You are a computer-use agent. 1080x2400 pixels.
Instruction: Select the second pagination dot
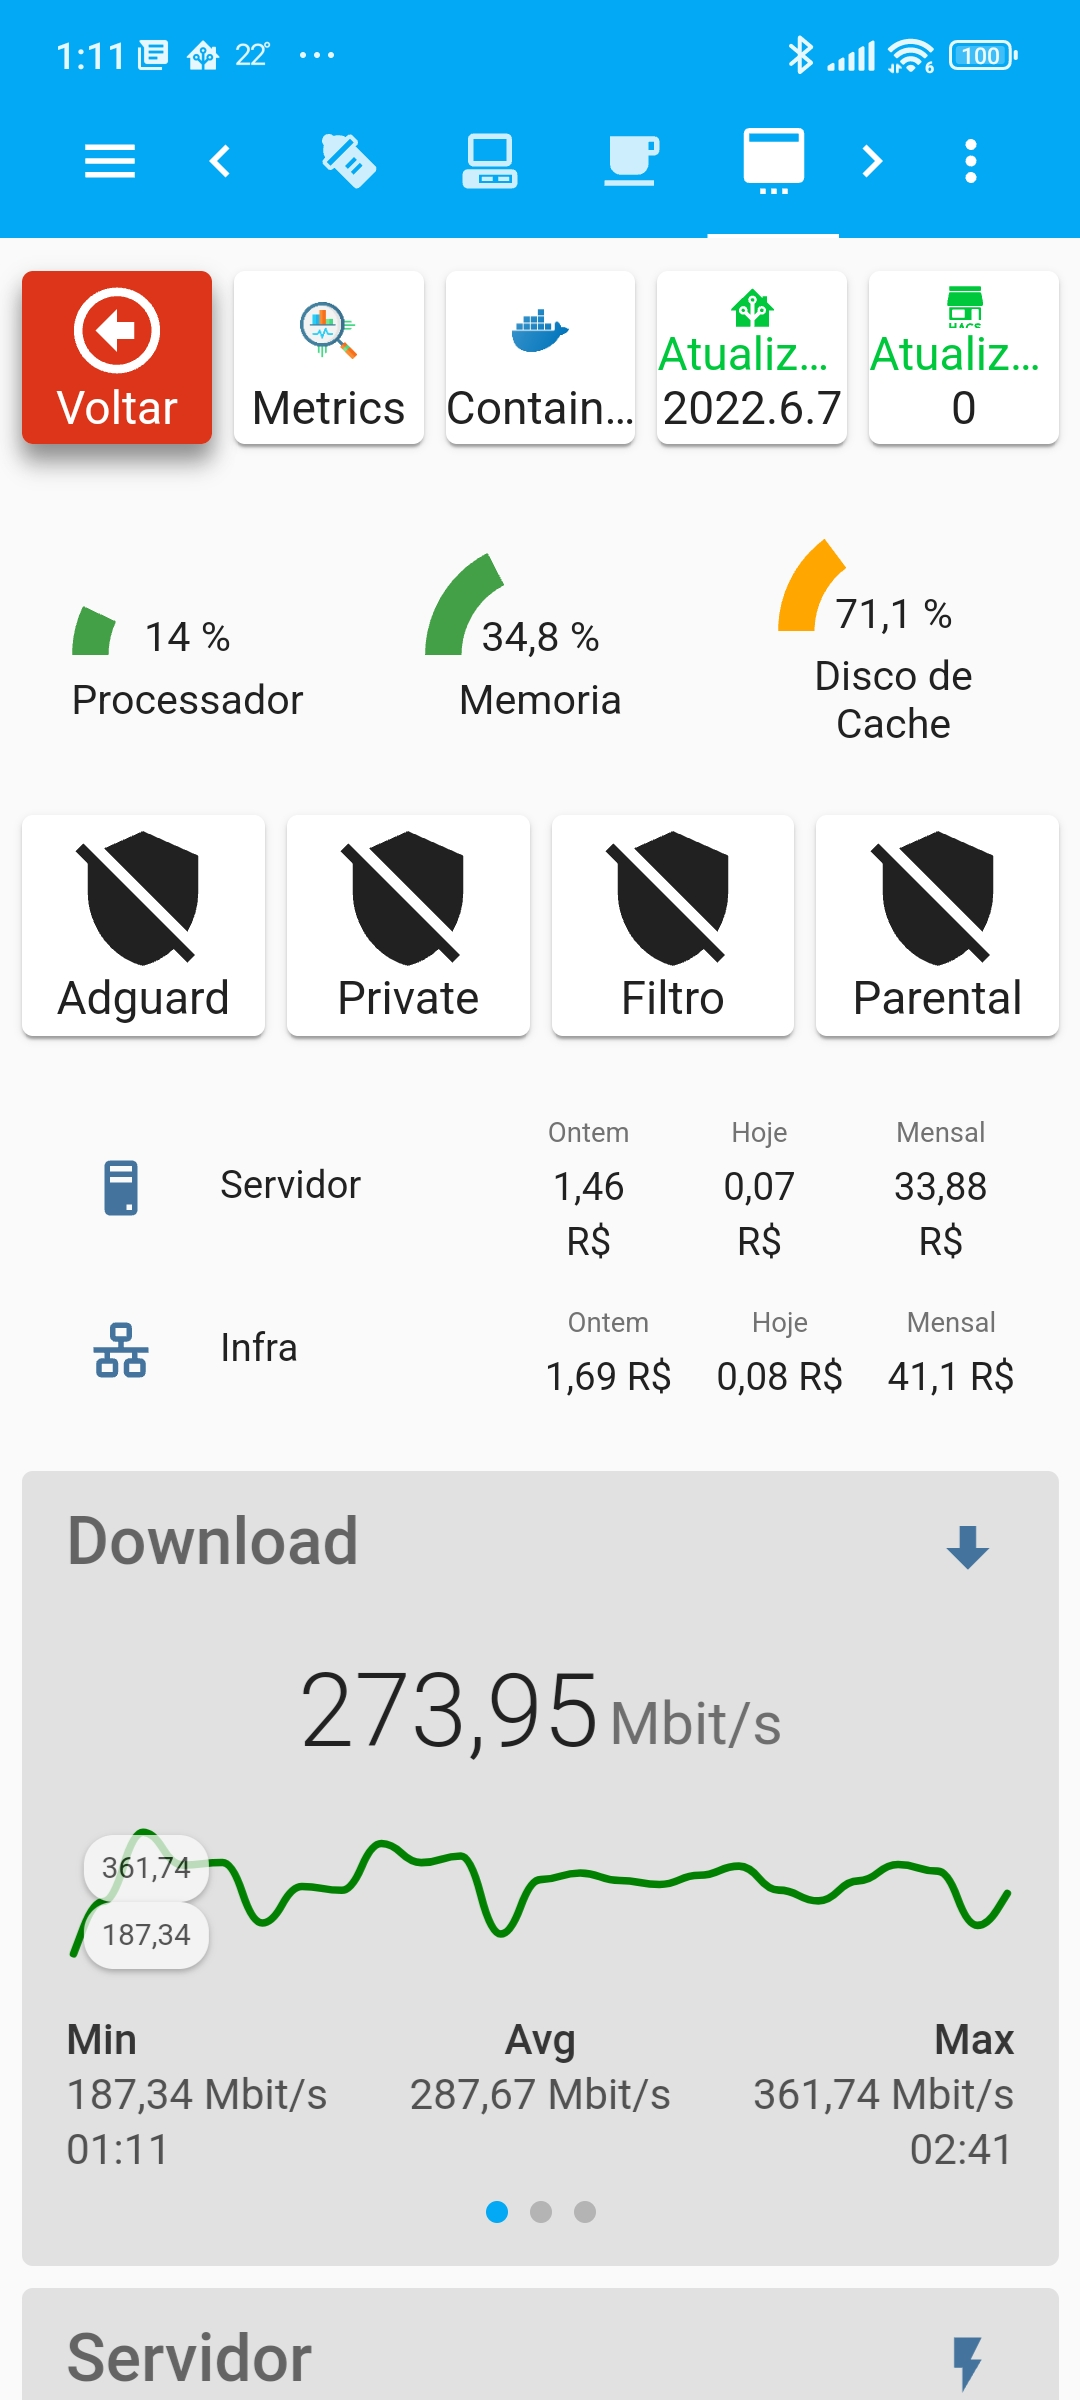(x=541, y=2212)
